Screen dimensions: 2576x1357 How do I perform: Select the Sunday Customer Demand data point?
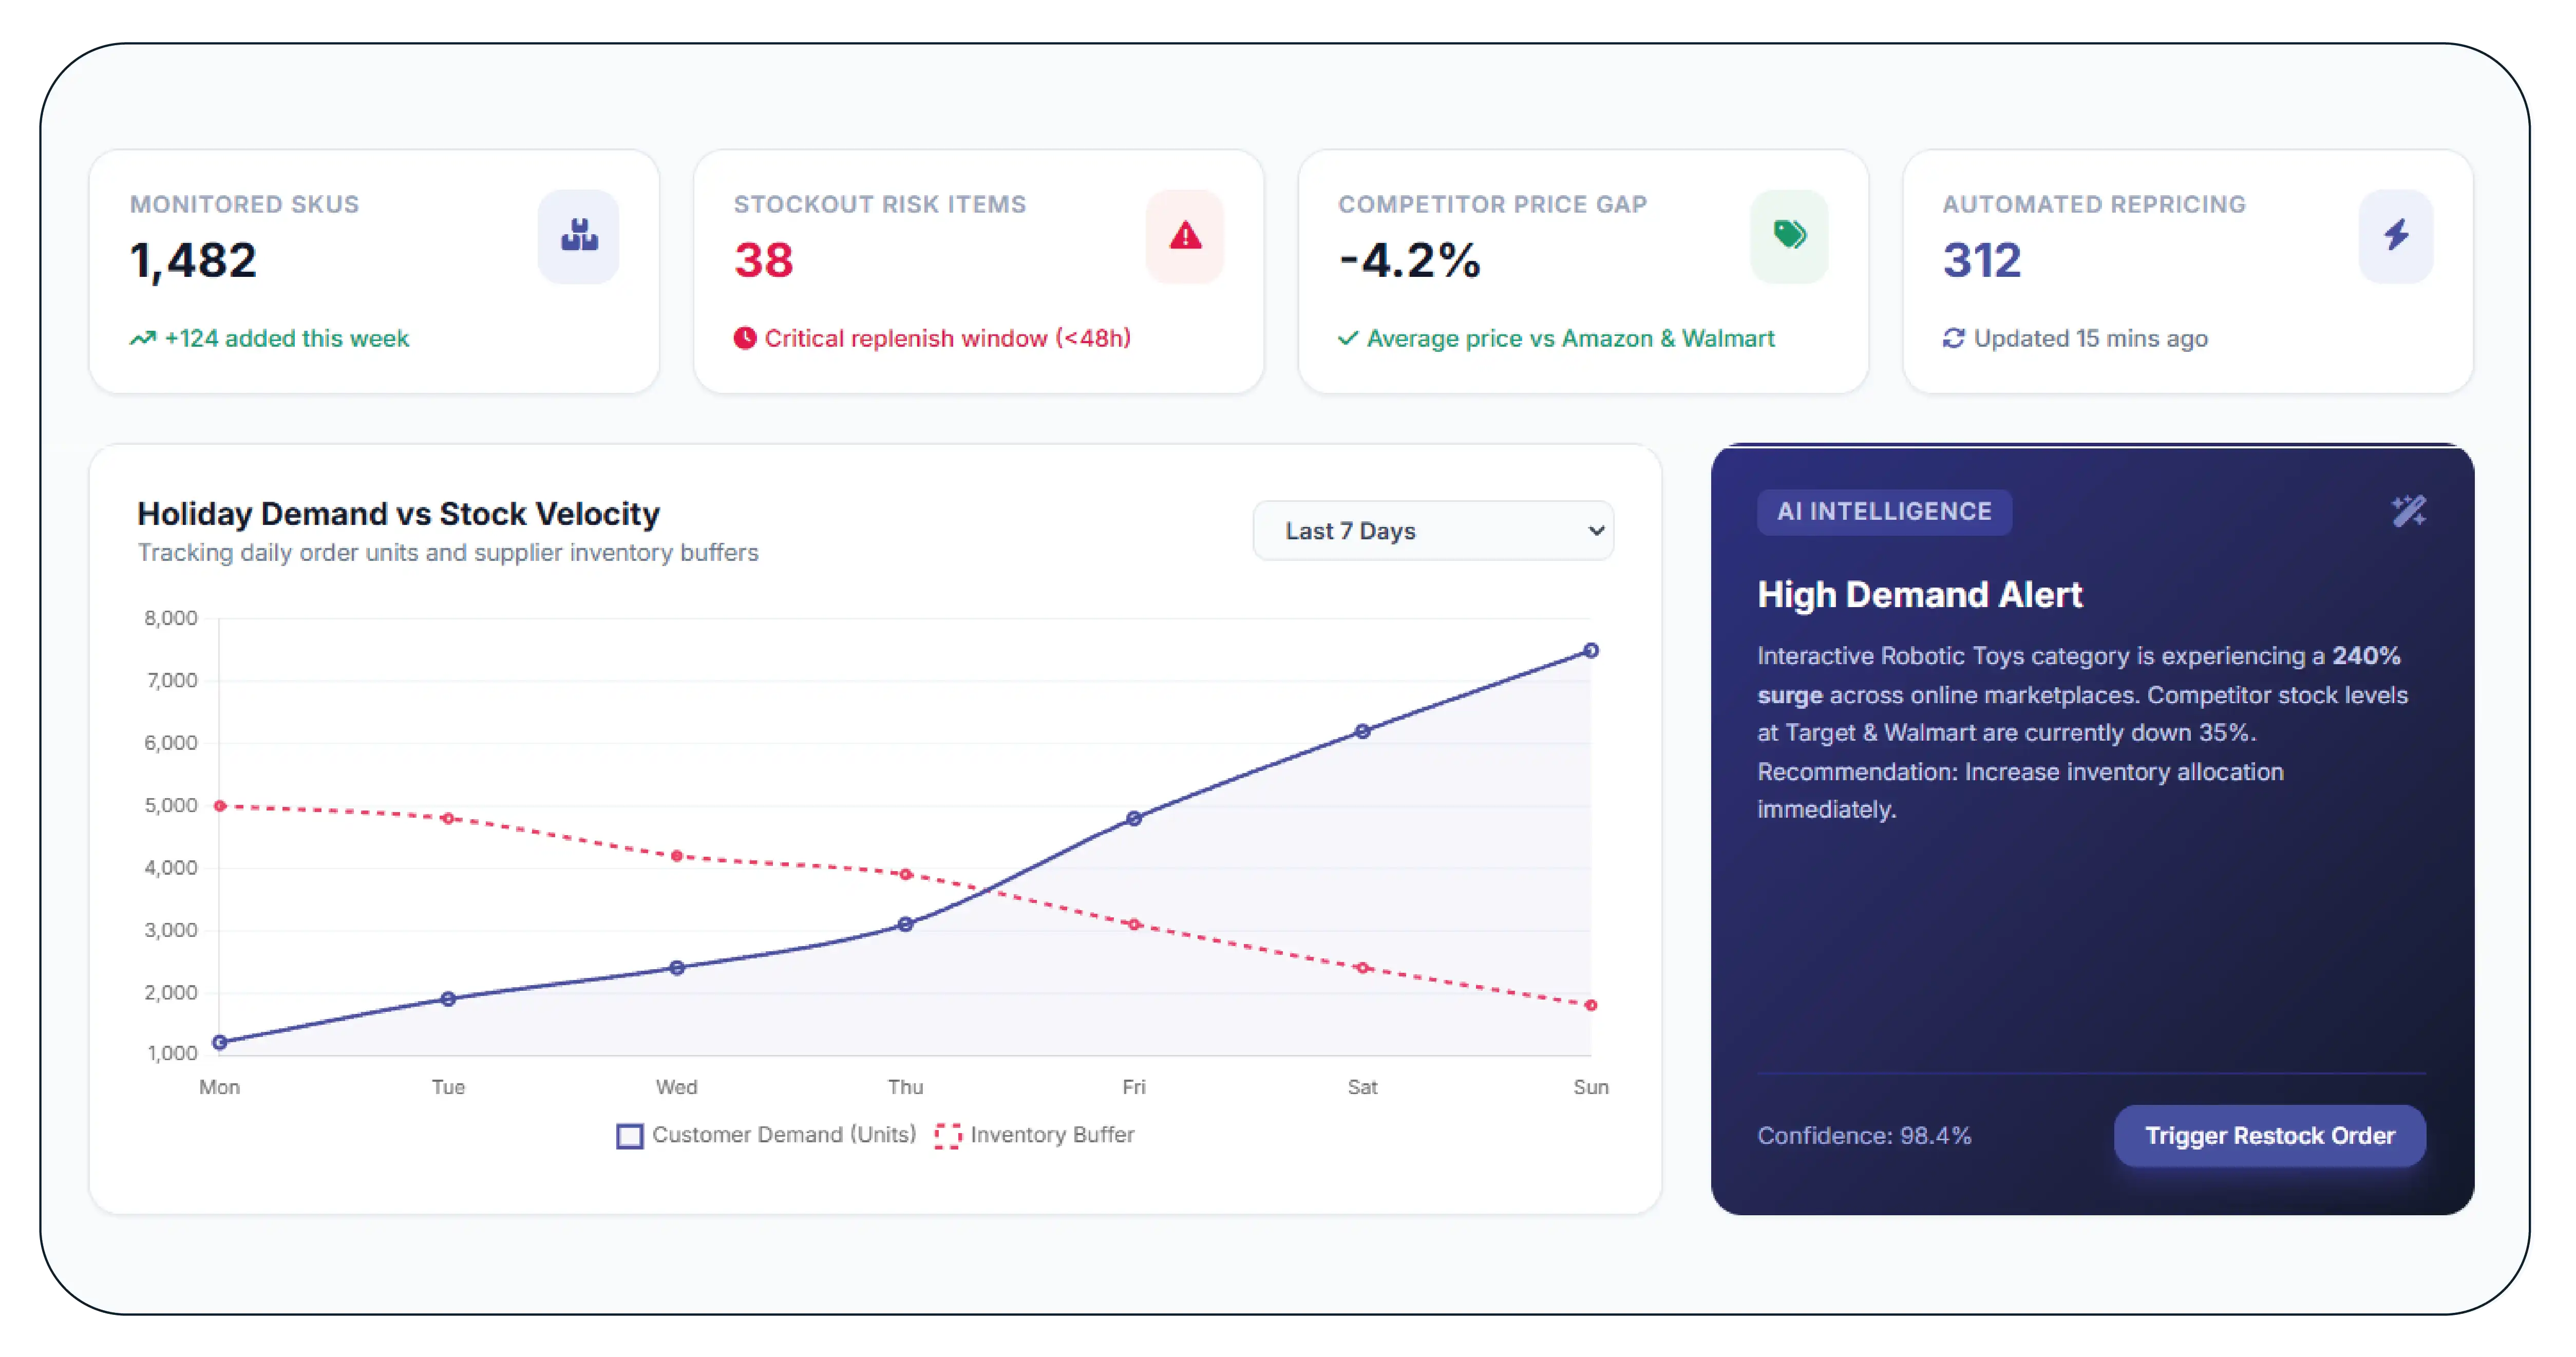coord(1591,651)
